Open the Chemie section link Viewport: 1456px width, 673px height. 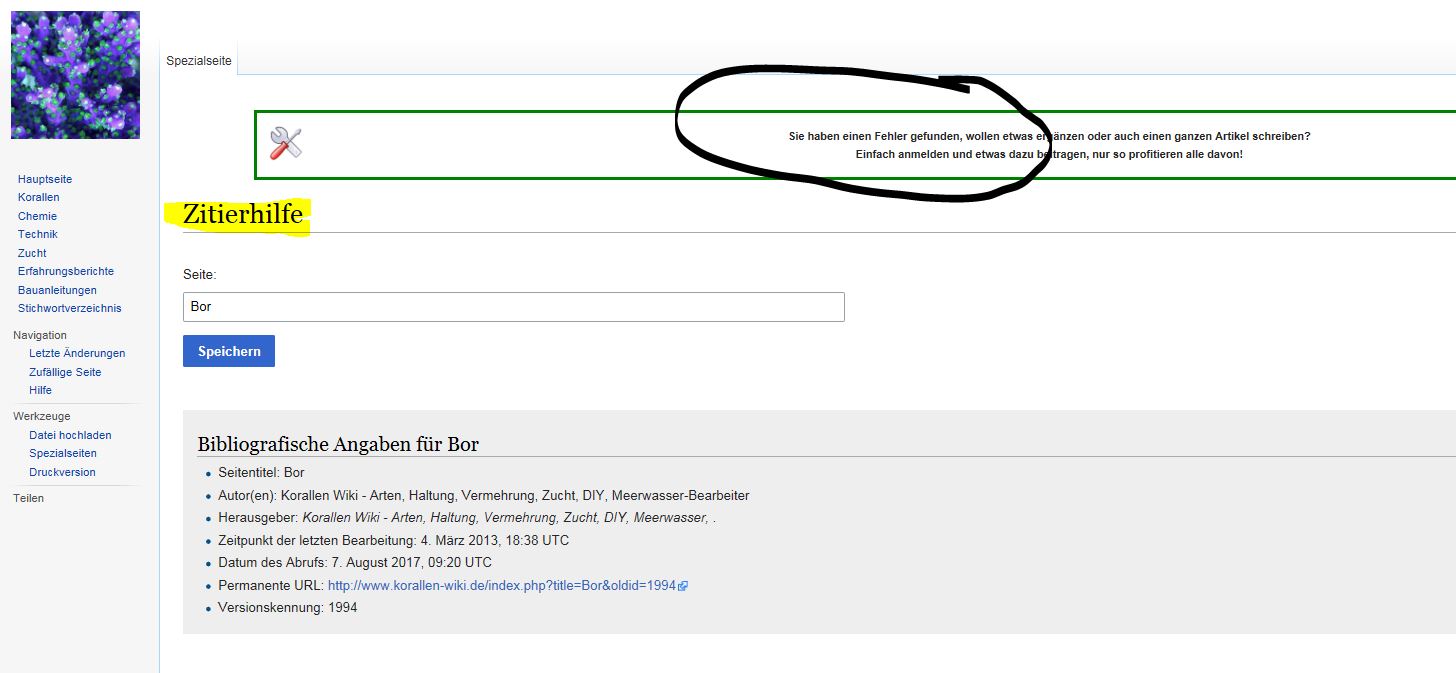pos(37,216)
